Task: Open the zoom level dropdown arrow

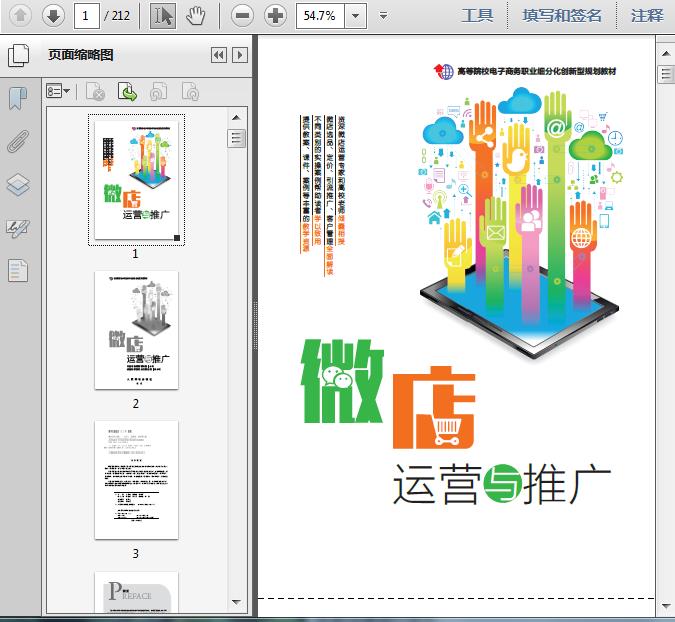Action: click(356, 16)
